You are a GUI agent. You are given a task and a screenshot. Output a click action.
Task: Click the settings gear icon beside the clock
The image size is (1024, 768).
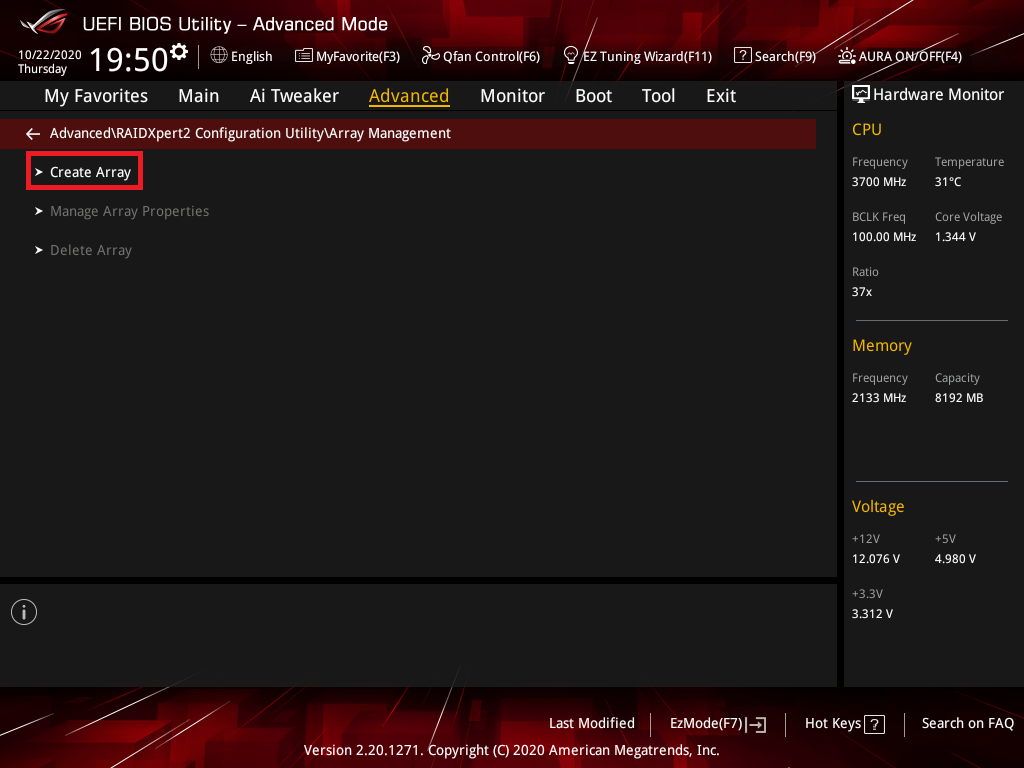(x=179, y=51)
